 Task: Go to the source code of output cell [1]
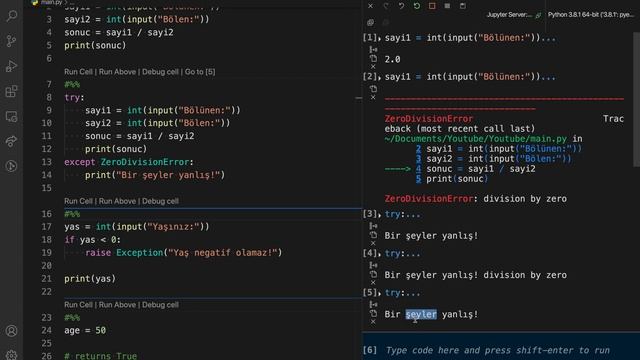373,50
